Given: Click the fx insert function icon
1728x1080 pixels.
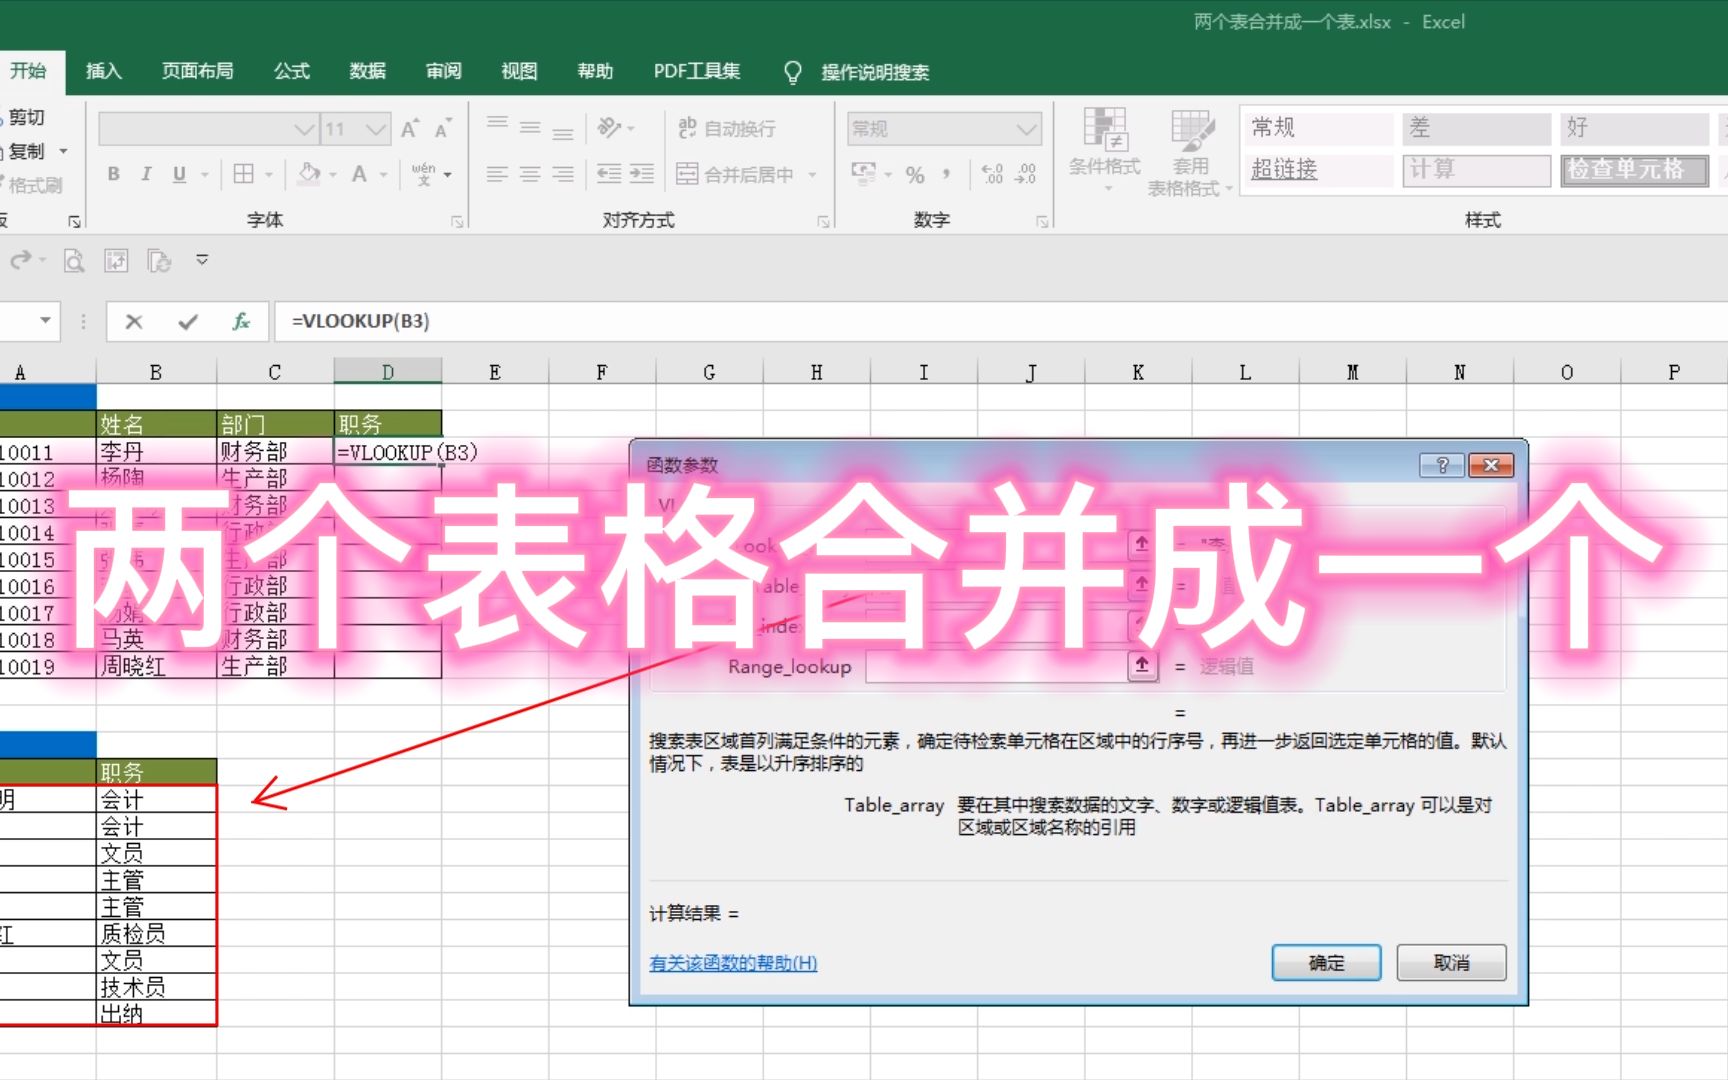Looking at the screenshot, I should (241, 322).
